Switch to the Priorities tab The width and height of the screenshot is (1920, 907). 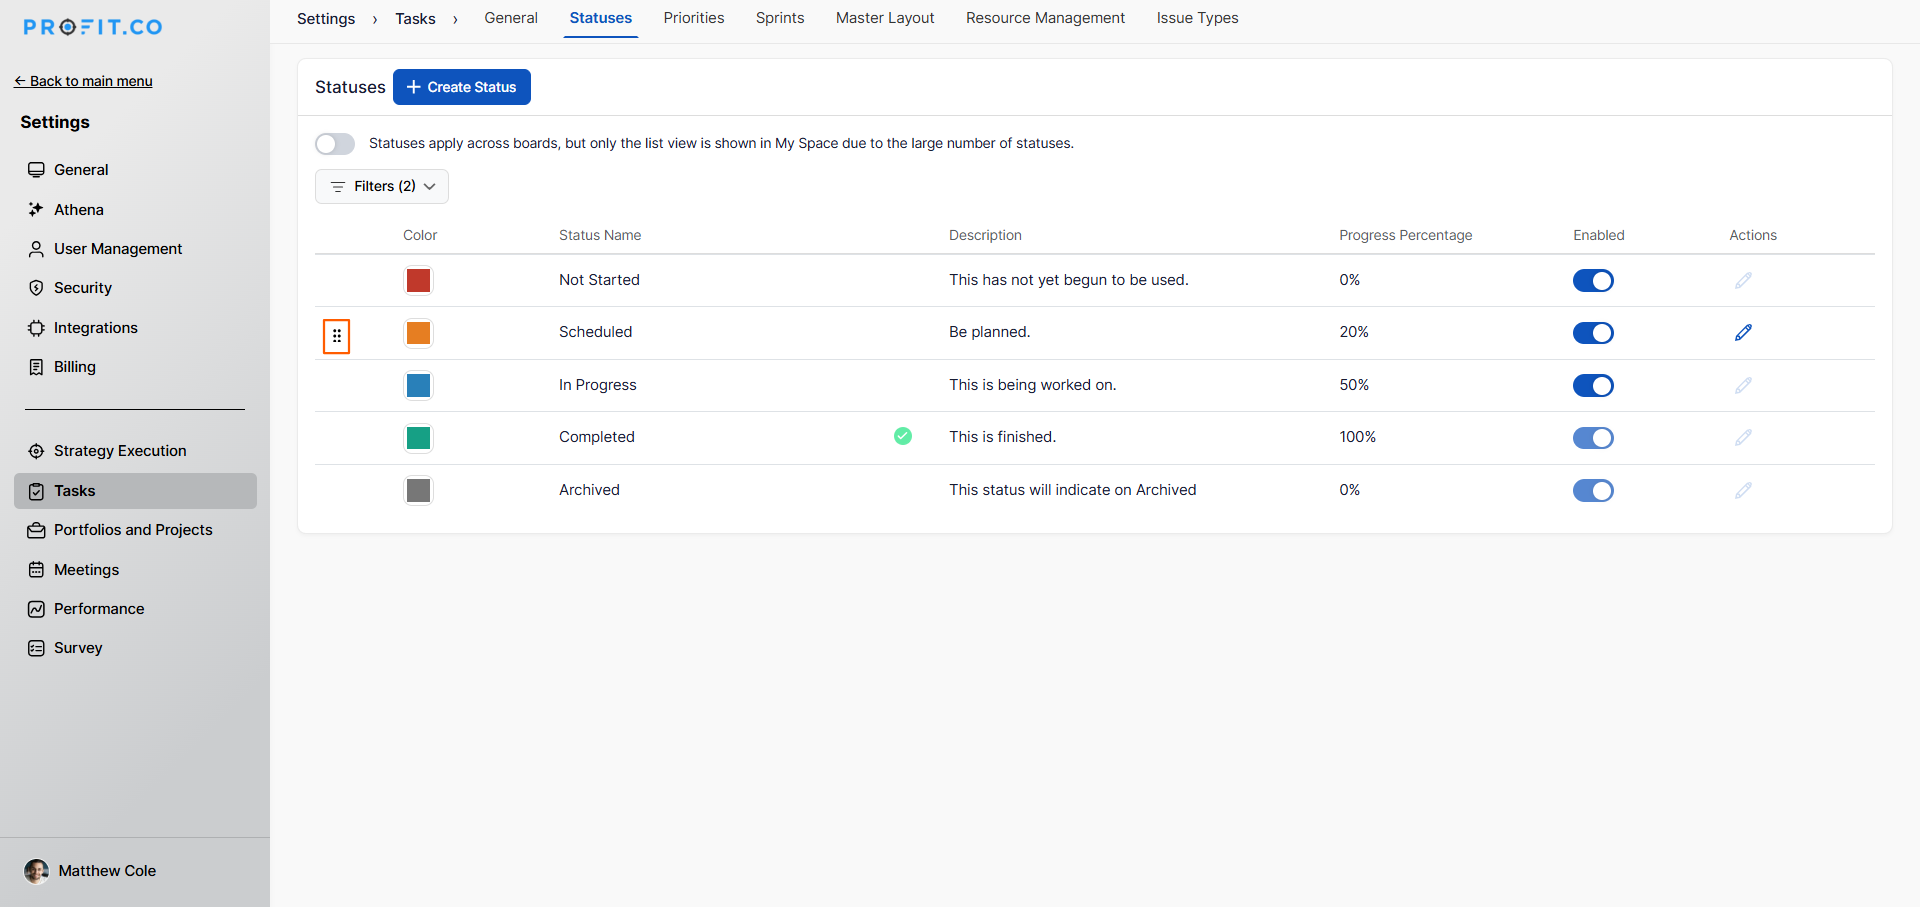pyautogui.click(x=693, y=18)
